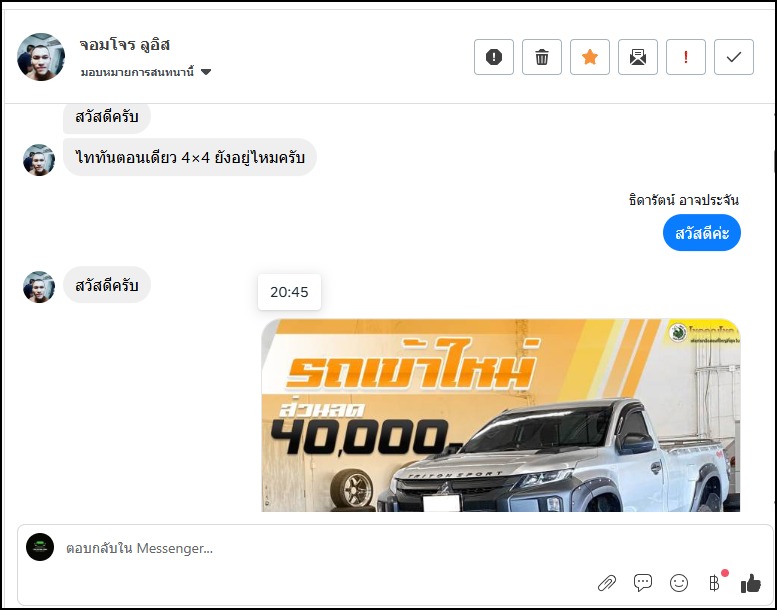
Task: Open the emoji picker smiley icon
Action: pyautogui.click(x=679, y=583)
